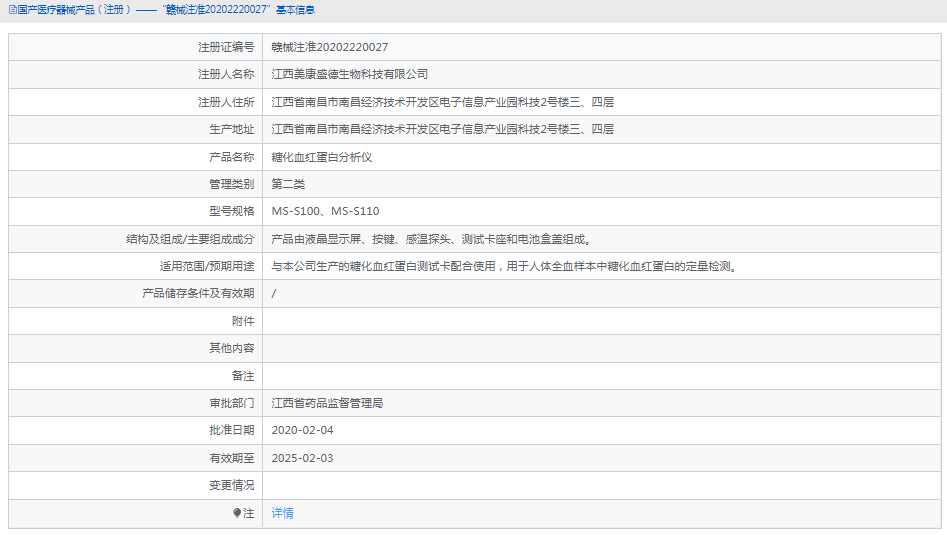This screenshot has height=535, width=947.
Task: Click the 注册证编号 row label
Action: click(225, 47)
